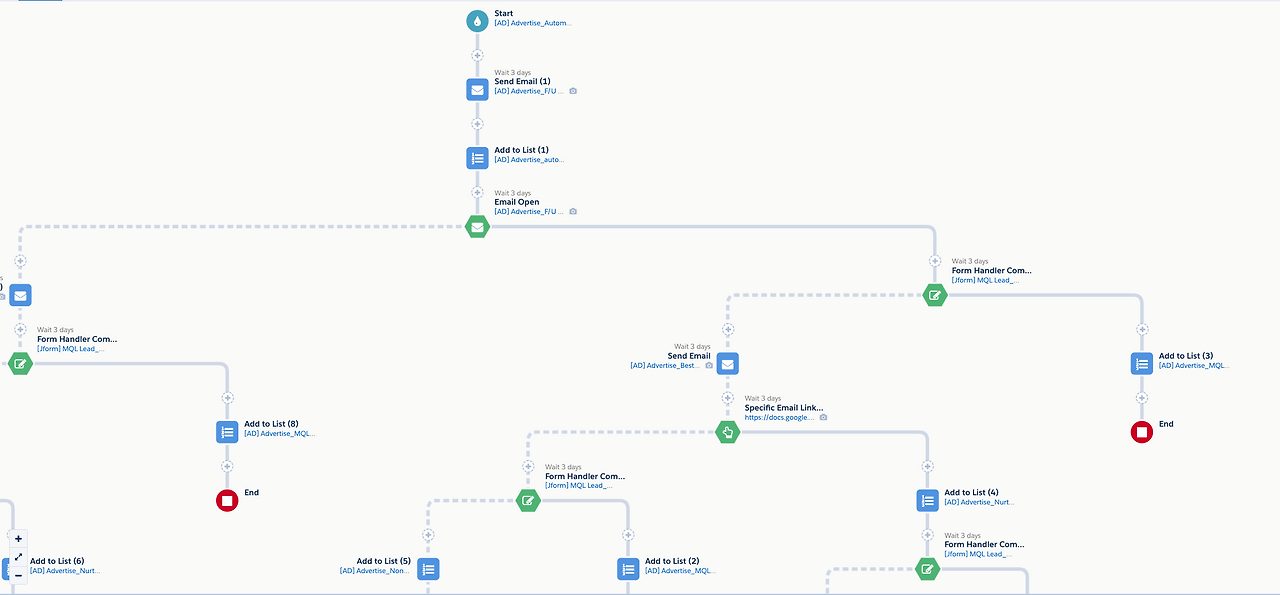Click the green Email Open trigger hexagon
Image resolution: width=1280 pixels, height=595 pixels.
[477, 227]
